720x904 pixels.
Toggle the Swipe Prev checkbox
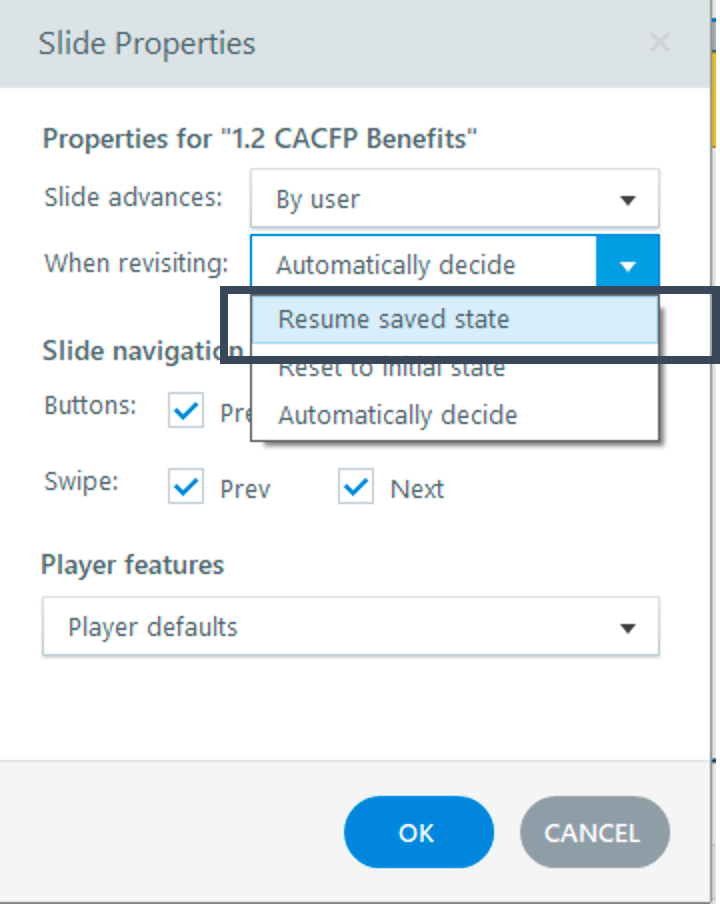(186, 488)
